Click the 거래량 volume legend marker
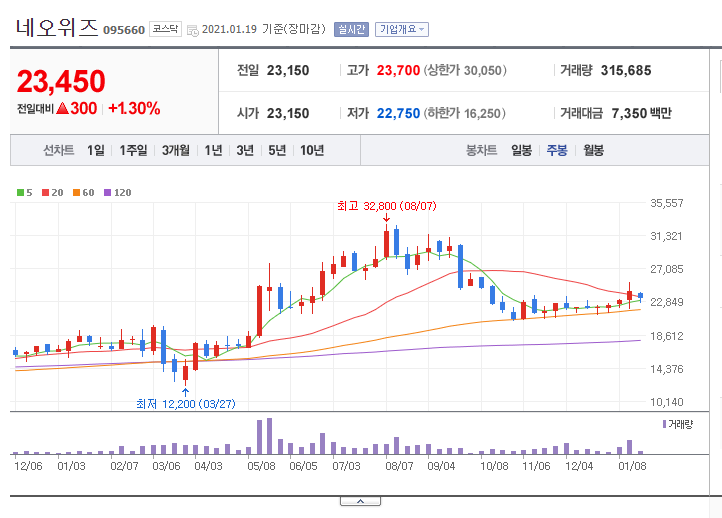Screen dimensions: 722x518 [x=664, y=424]
